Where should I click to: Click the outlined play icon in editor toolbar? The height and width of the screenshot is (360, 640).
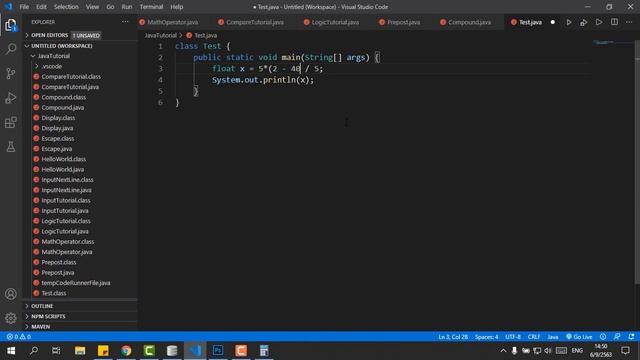coord(599,22)
